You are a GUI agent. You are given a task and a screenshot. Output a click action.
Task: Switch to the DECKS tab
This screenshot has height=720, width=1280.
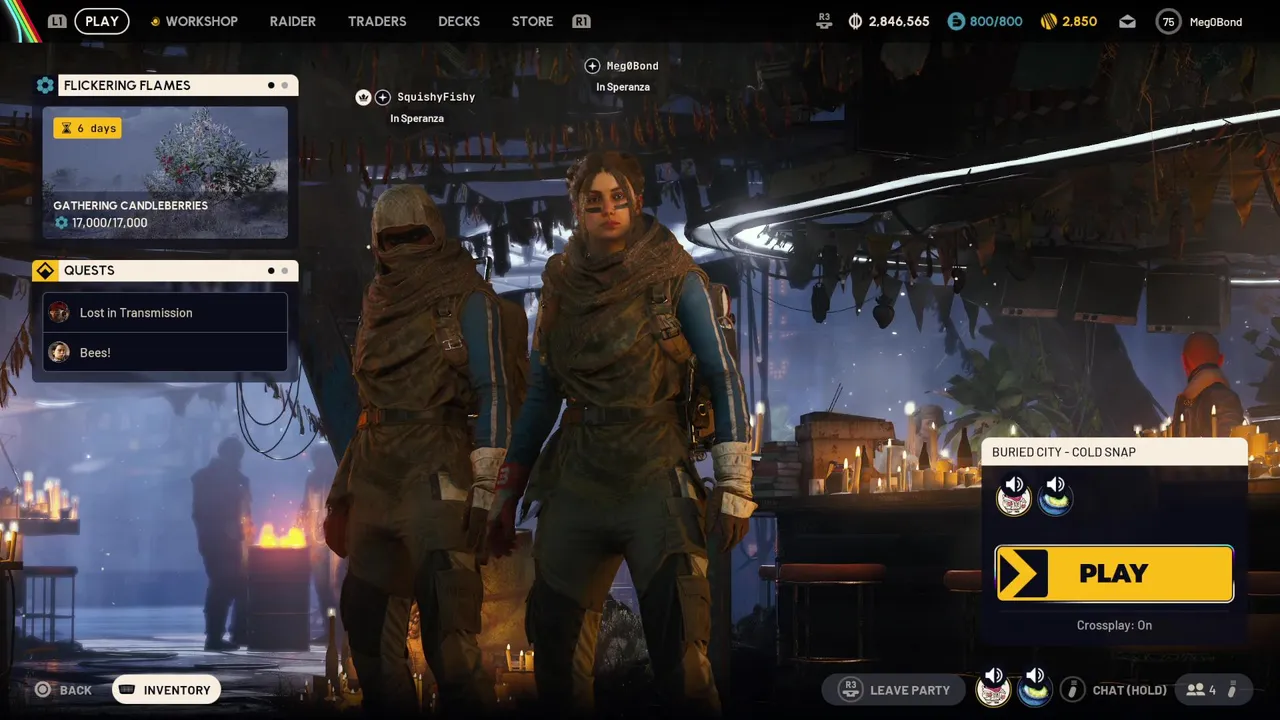click(459, 21)
